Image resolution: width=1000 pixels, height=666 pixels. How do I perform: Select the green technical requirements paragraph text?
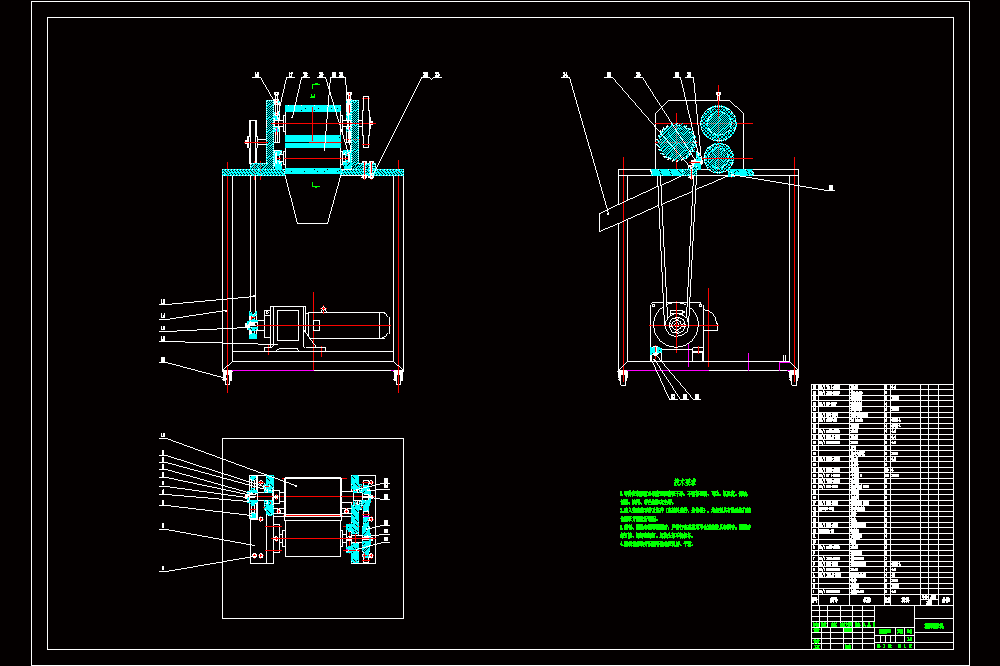685,519
